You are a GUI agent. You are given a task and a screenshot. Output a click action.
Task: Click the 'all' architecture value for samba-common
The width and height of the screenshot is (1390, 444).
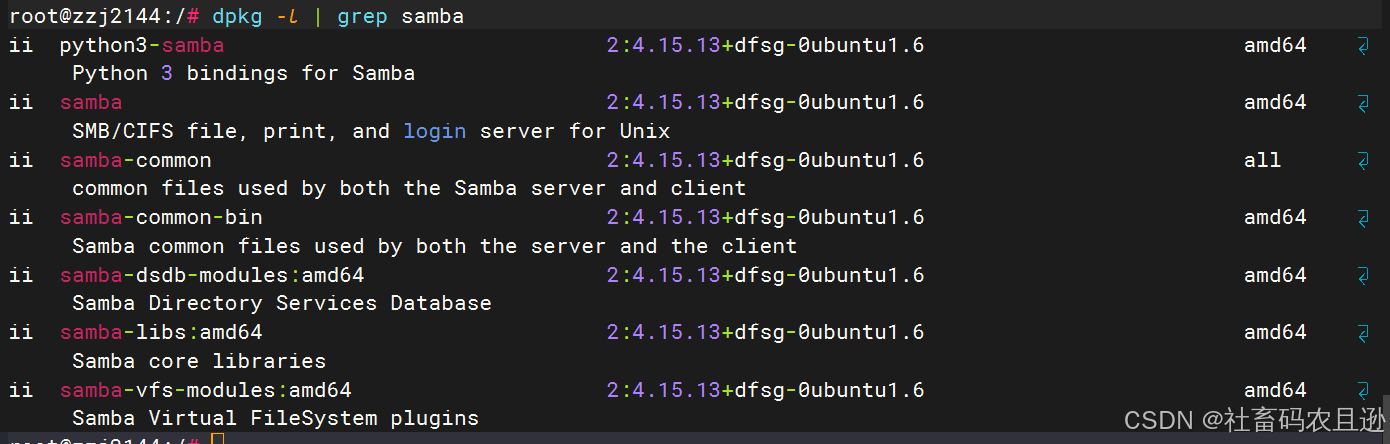coord(1262,161)
